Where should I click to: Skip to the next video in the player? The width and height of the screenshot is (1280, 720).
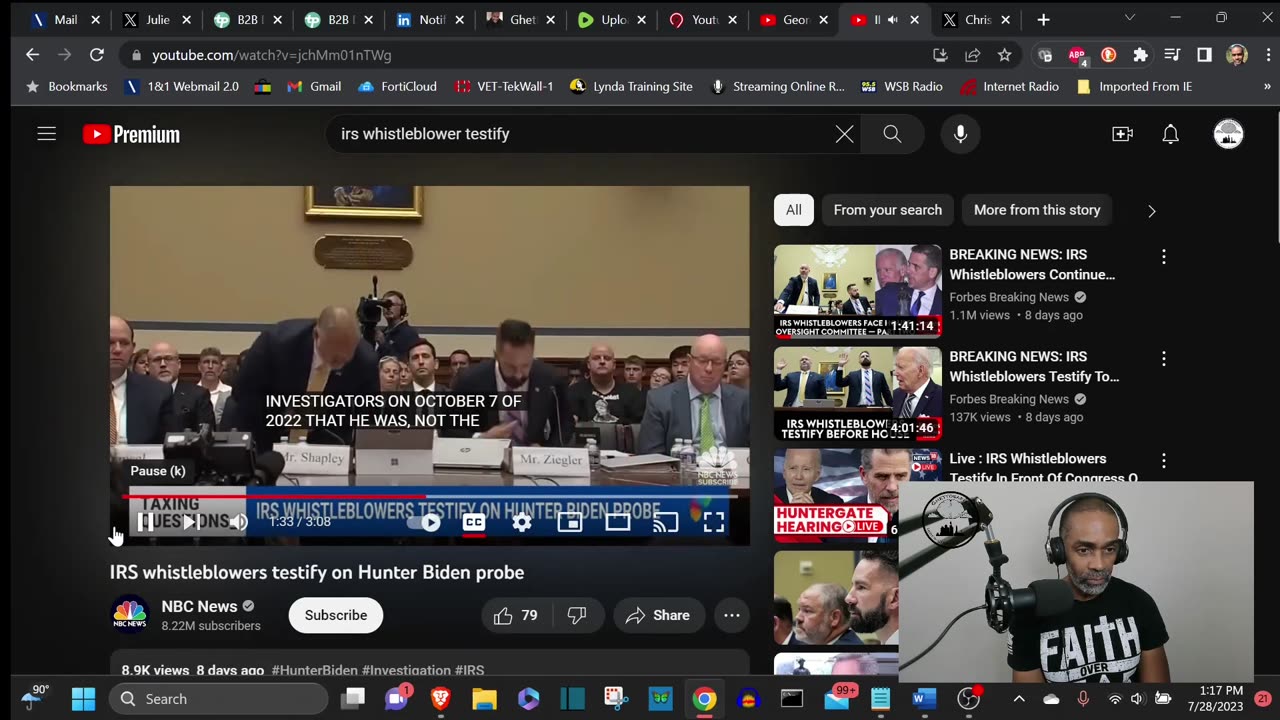pyautogui.click(x=190, y=521)
